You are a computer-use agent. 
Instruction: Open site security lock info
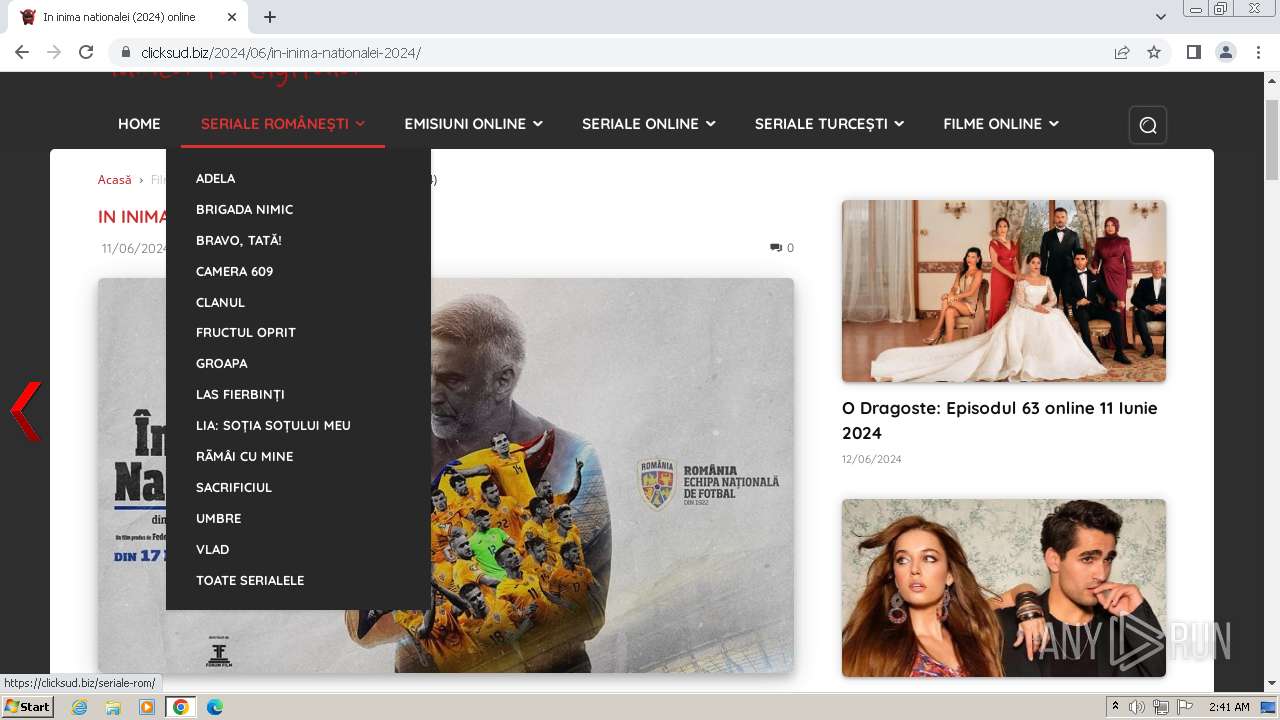tap(126, 53)
